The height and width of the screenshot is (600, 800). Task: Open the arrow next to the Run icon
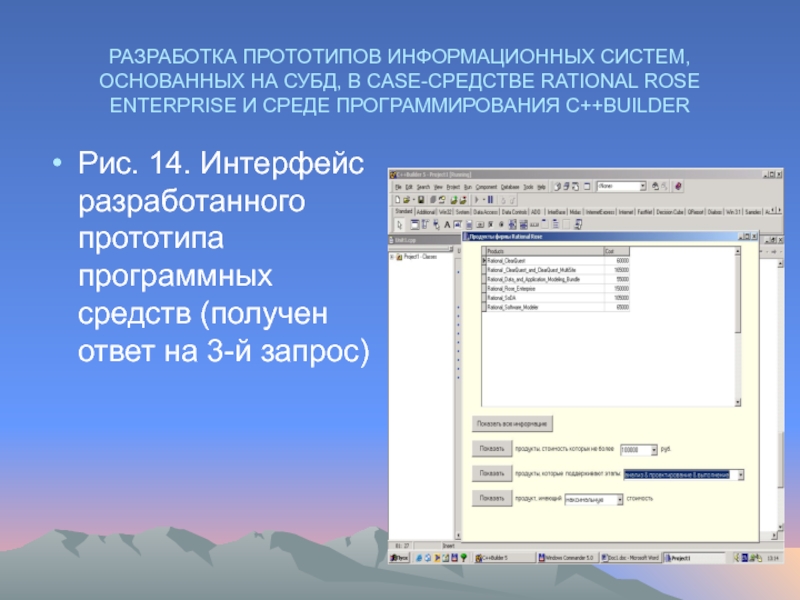[x=484, y=199]
